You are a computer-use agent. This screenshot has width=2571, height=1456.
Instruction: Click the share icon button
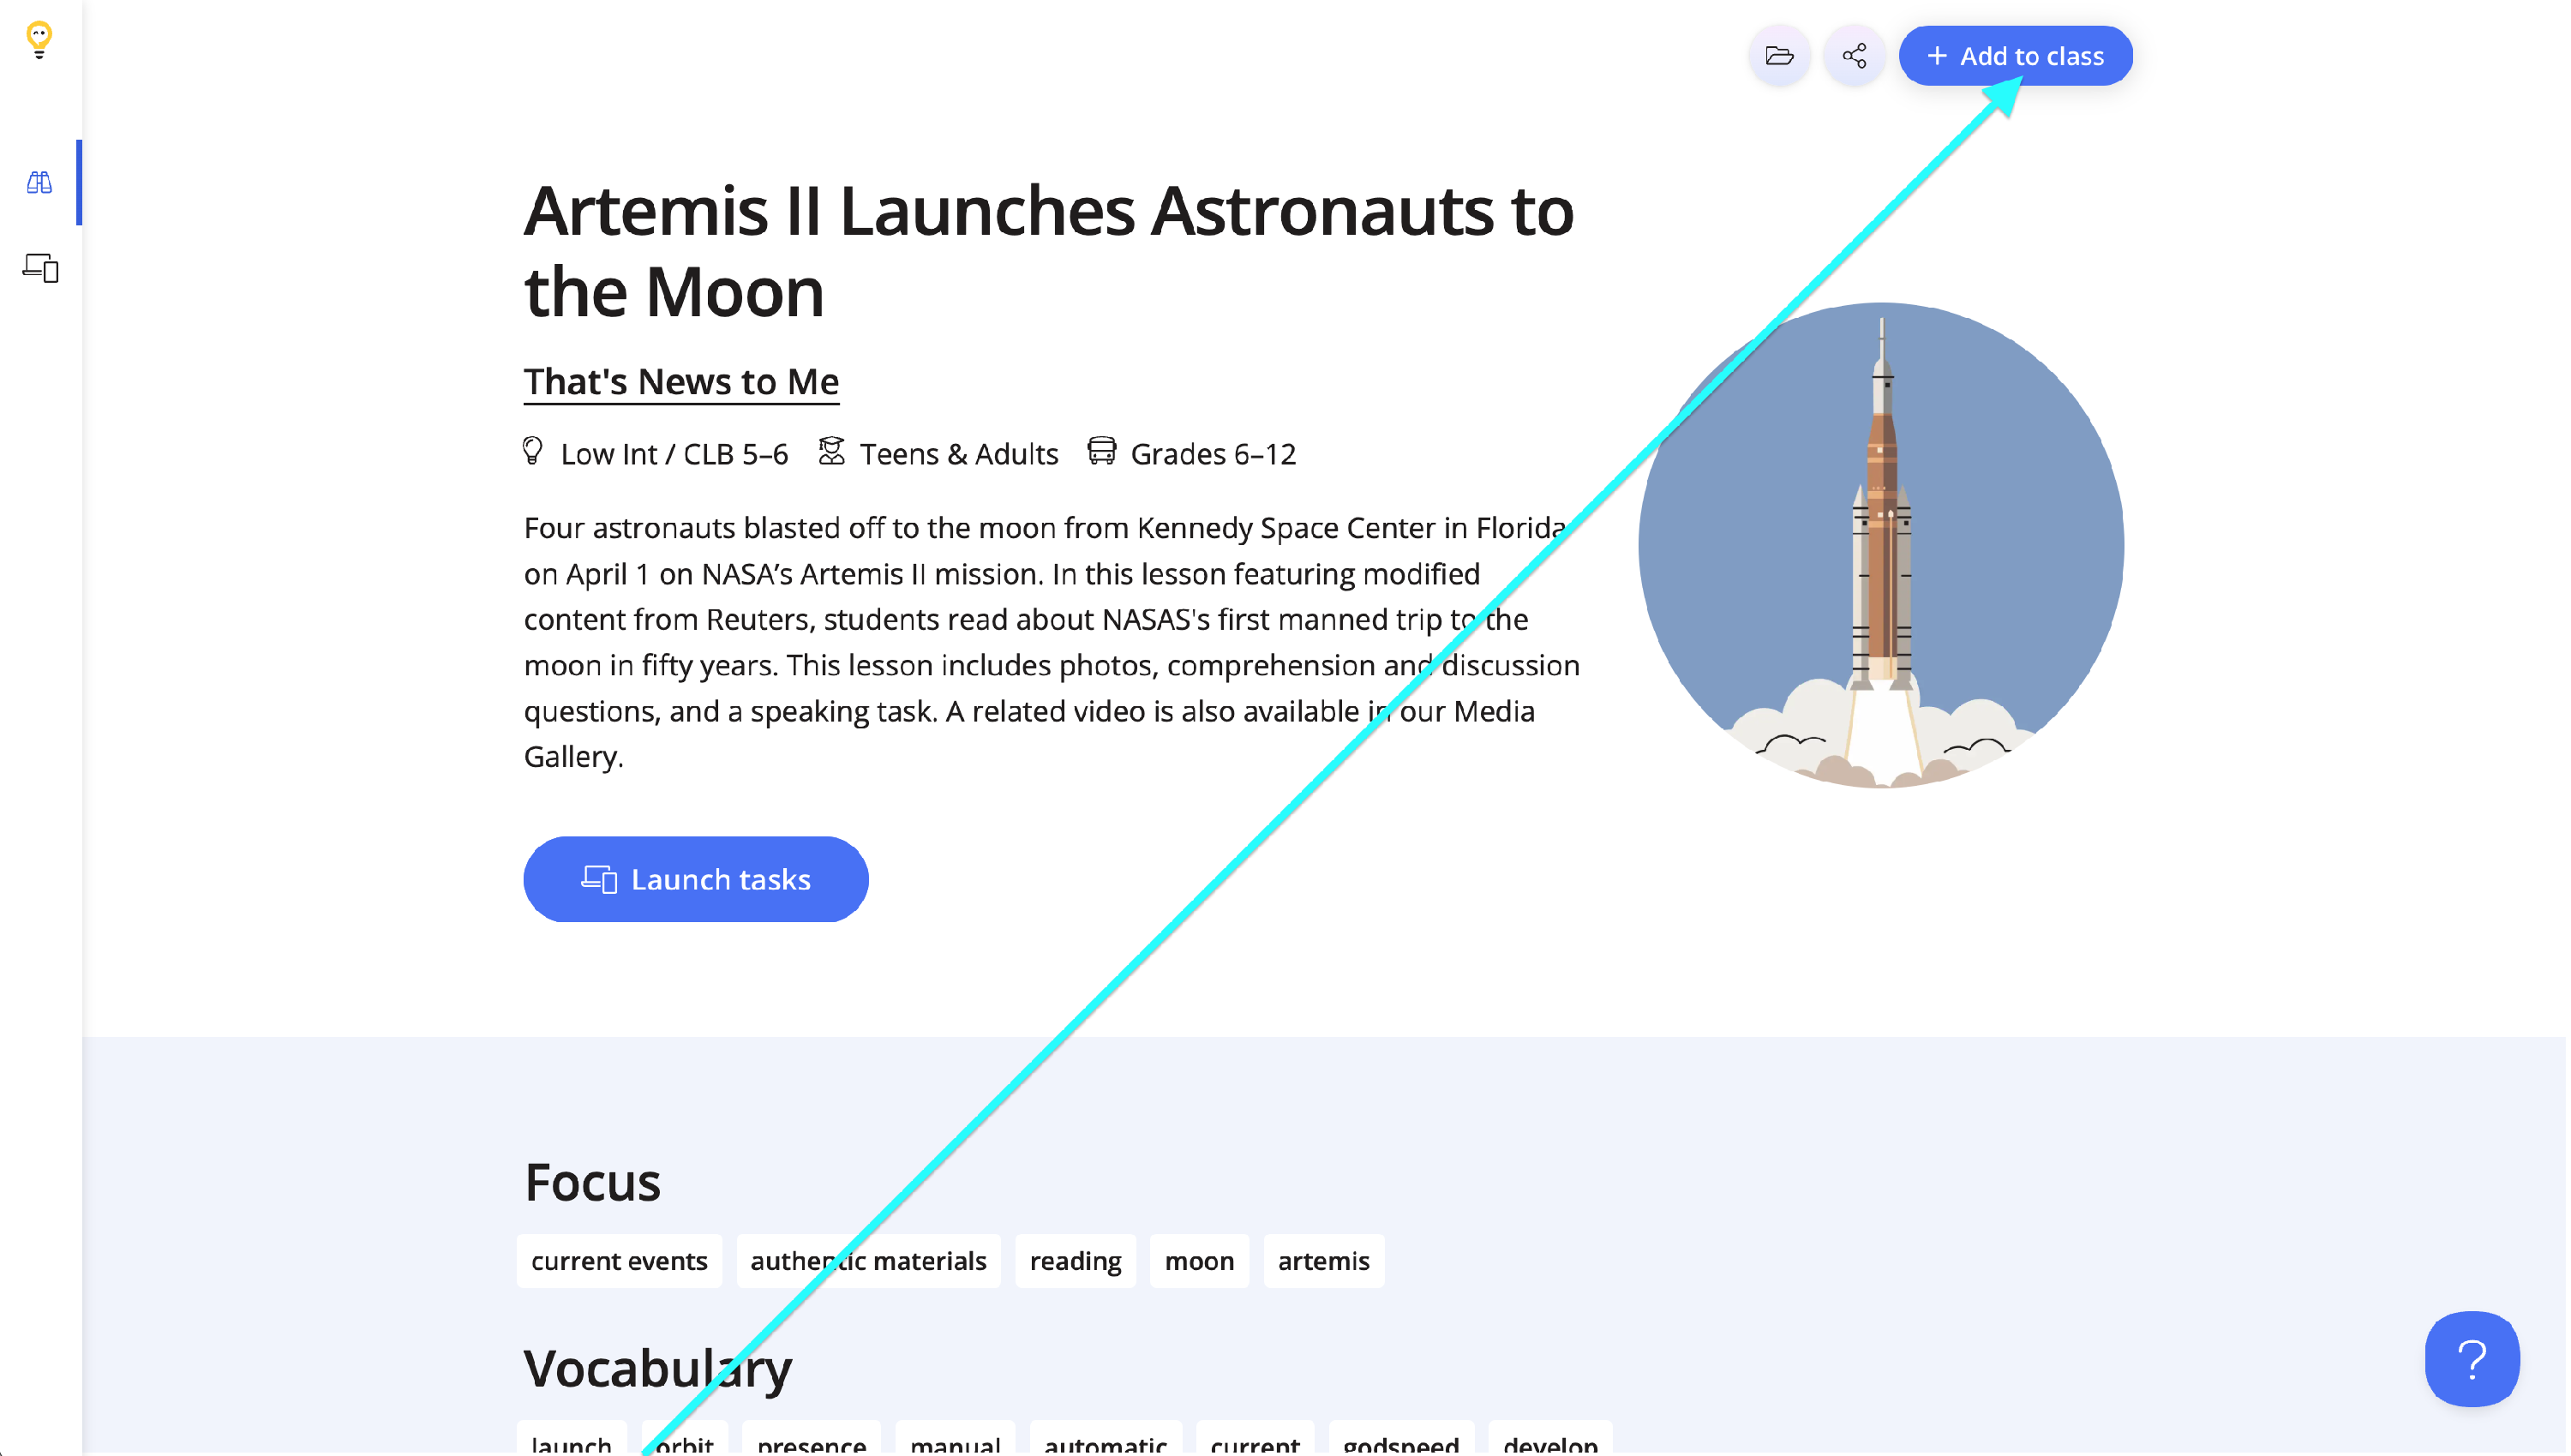[1854, 56]
